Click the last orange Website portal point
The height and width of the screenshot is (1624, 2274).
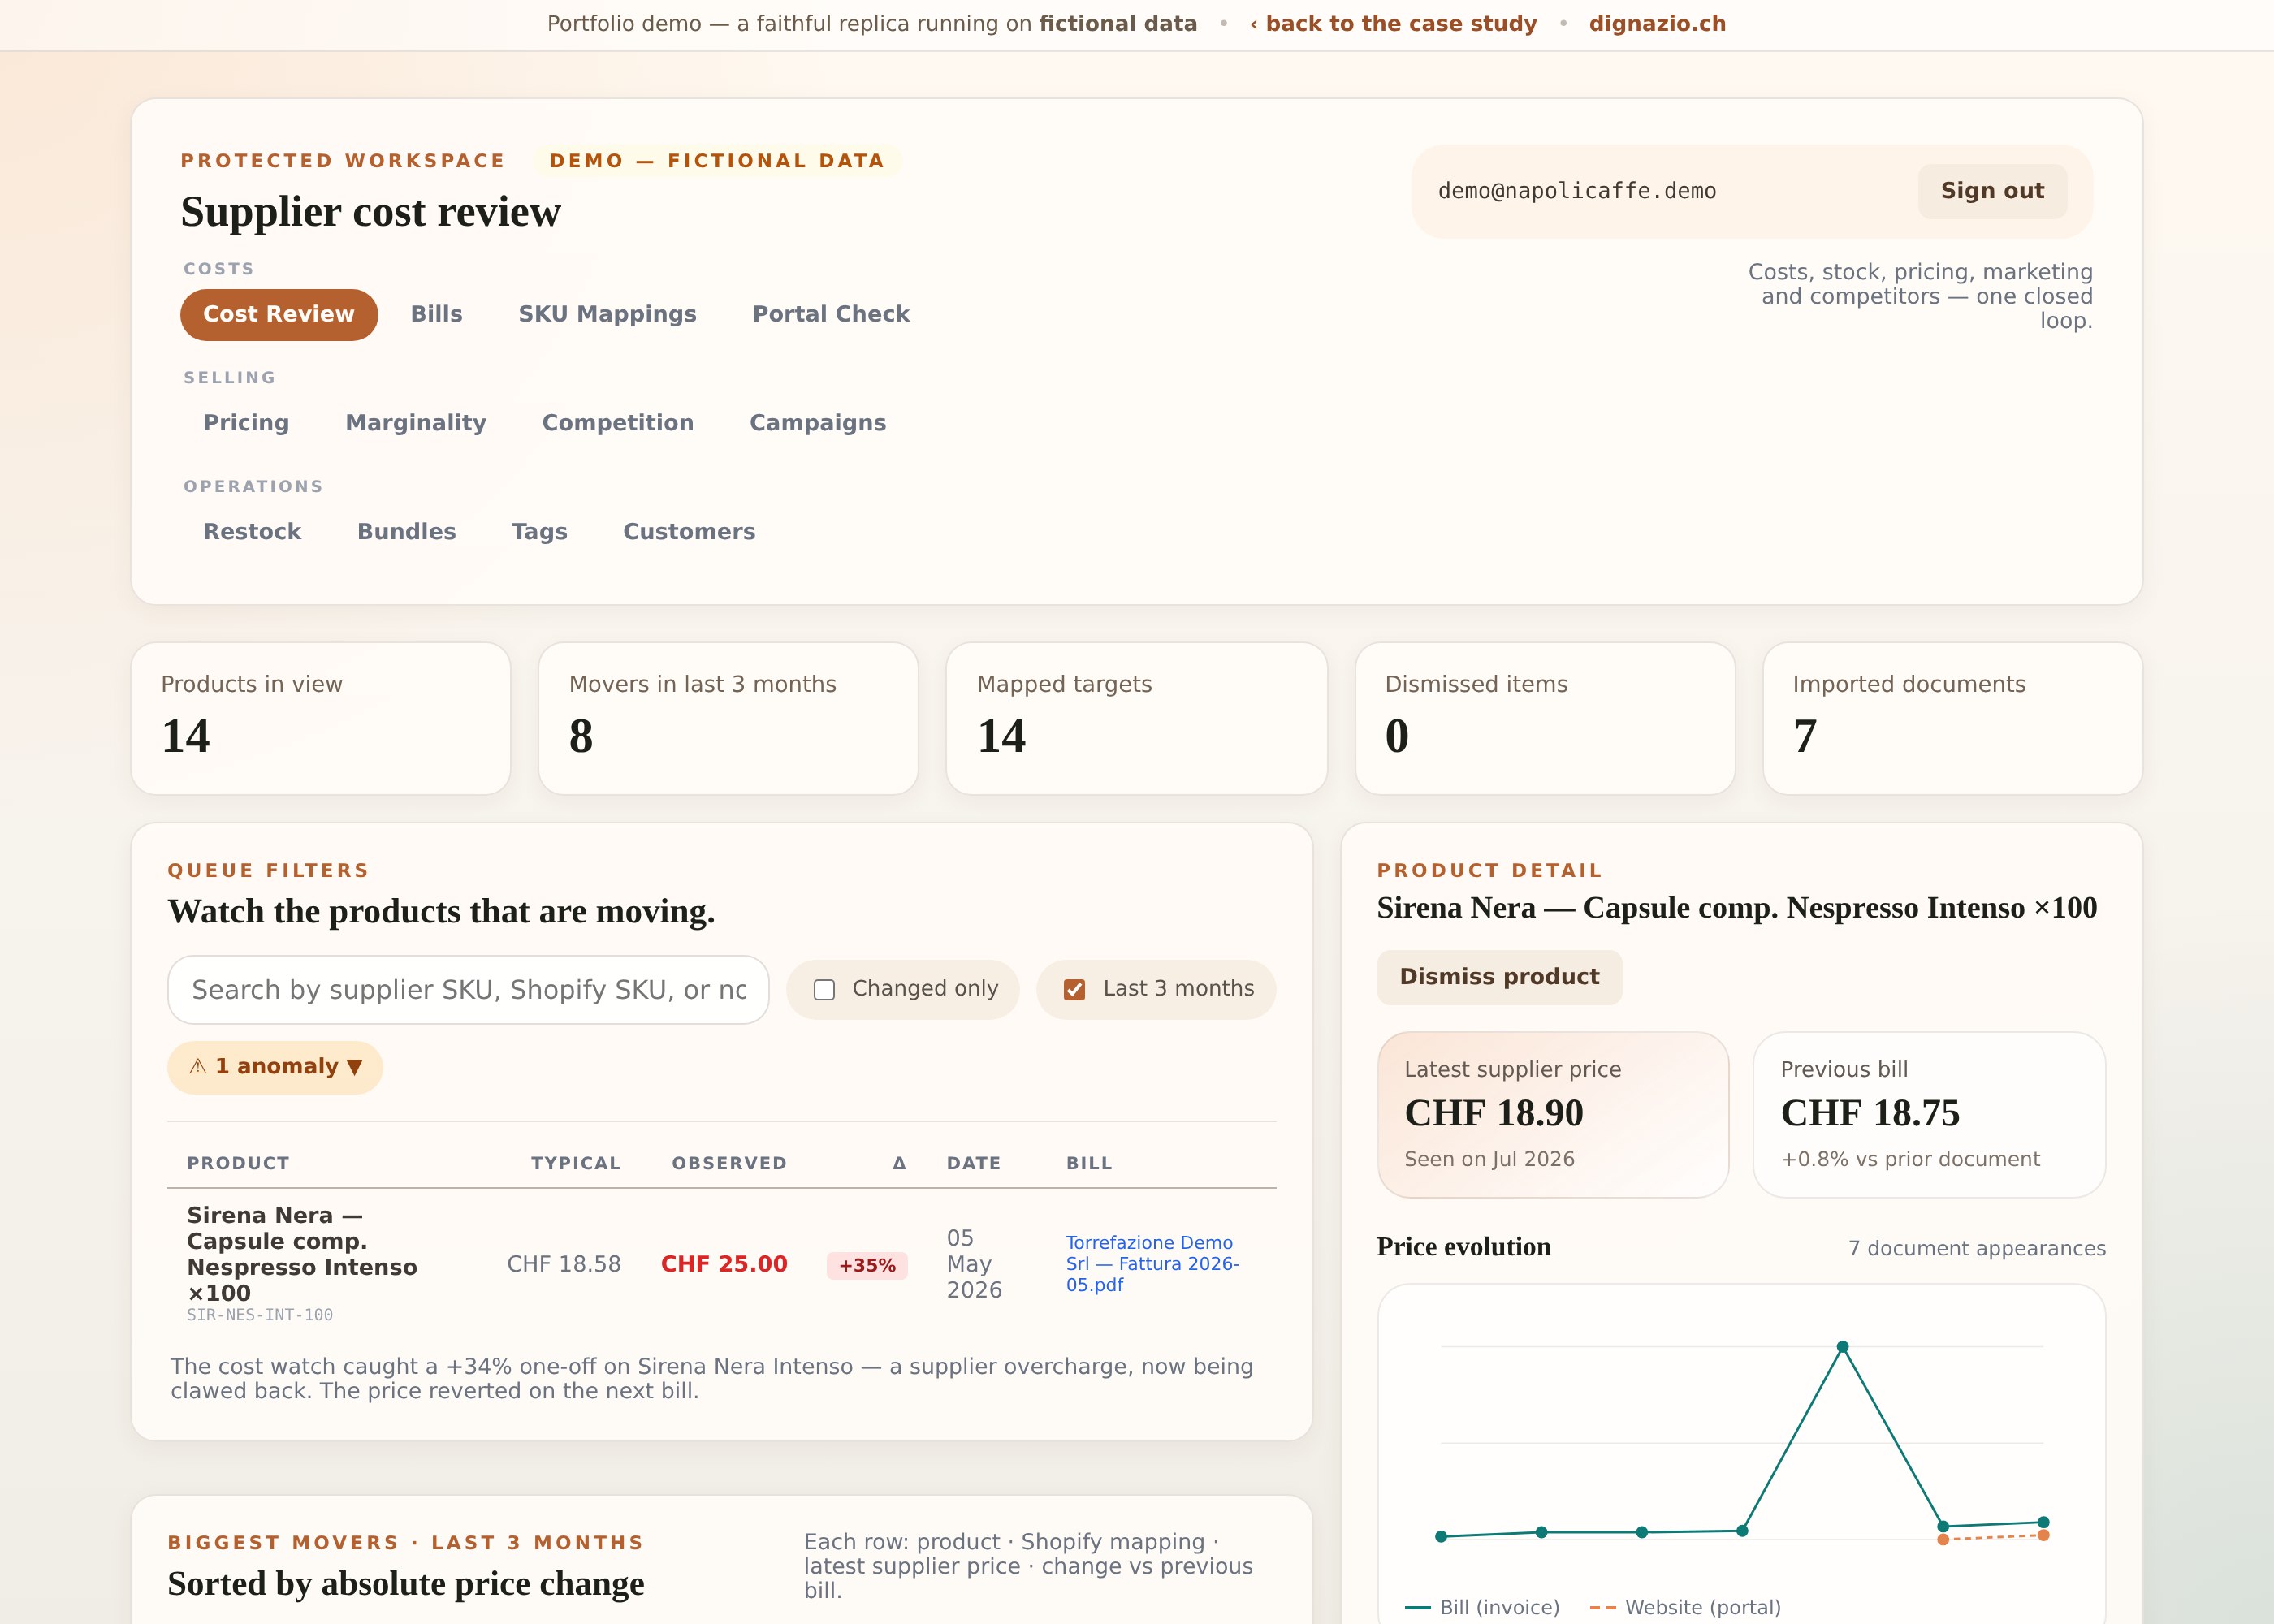click(2043, 1536)
